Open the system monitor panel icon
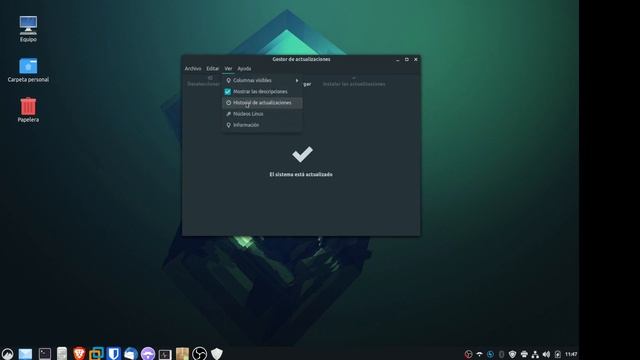 click(165, 354)
